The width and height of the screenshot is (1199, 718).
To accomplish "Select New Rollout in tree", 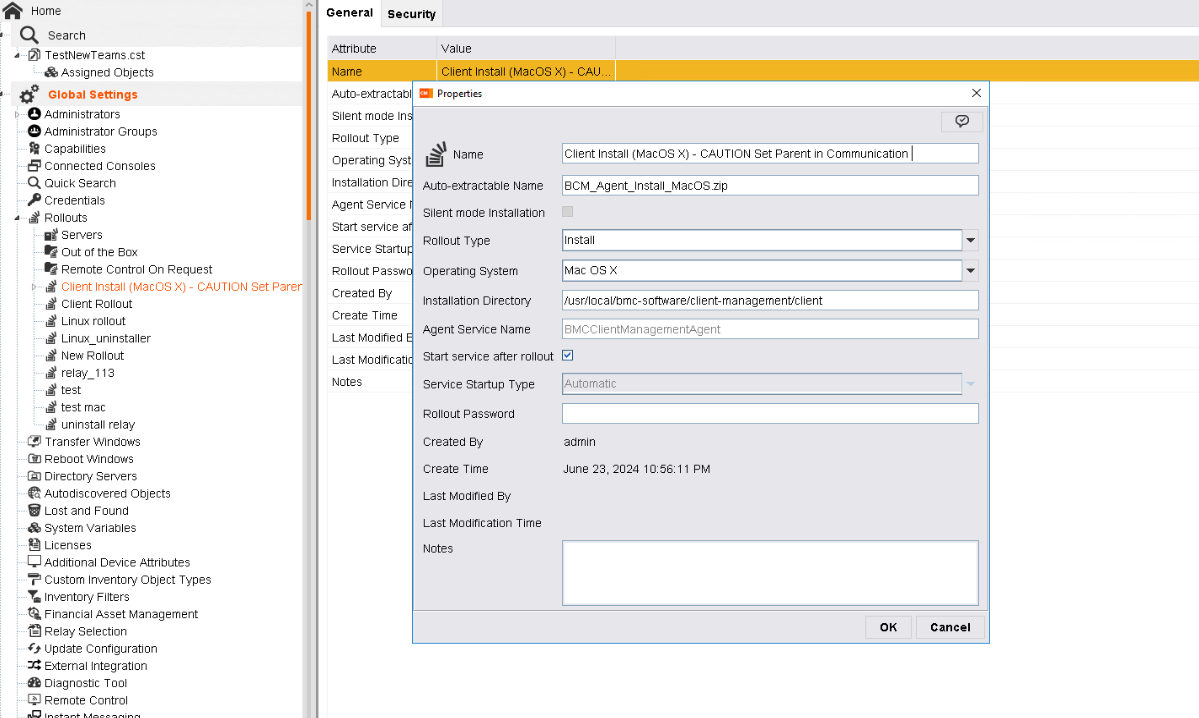I will [93, 356].
